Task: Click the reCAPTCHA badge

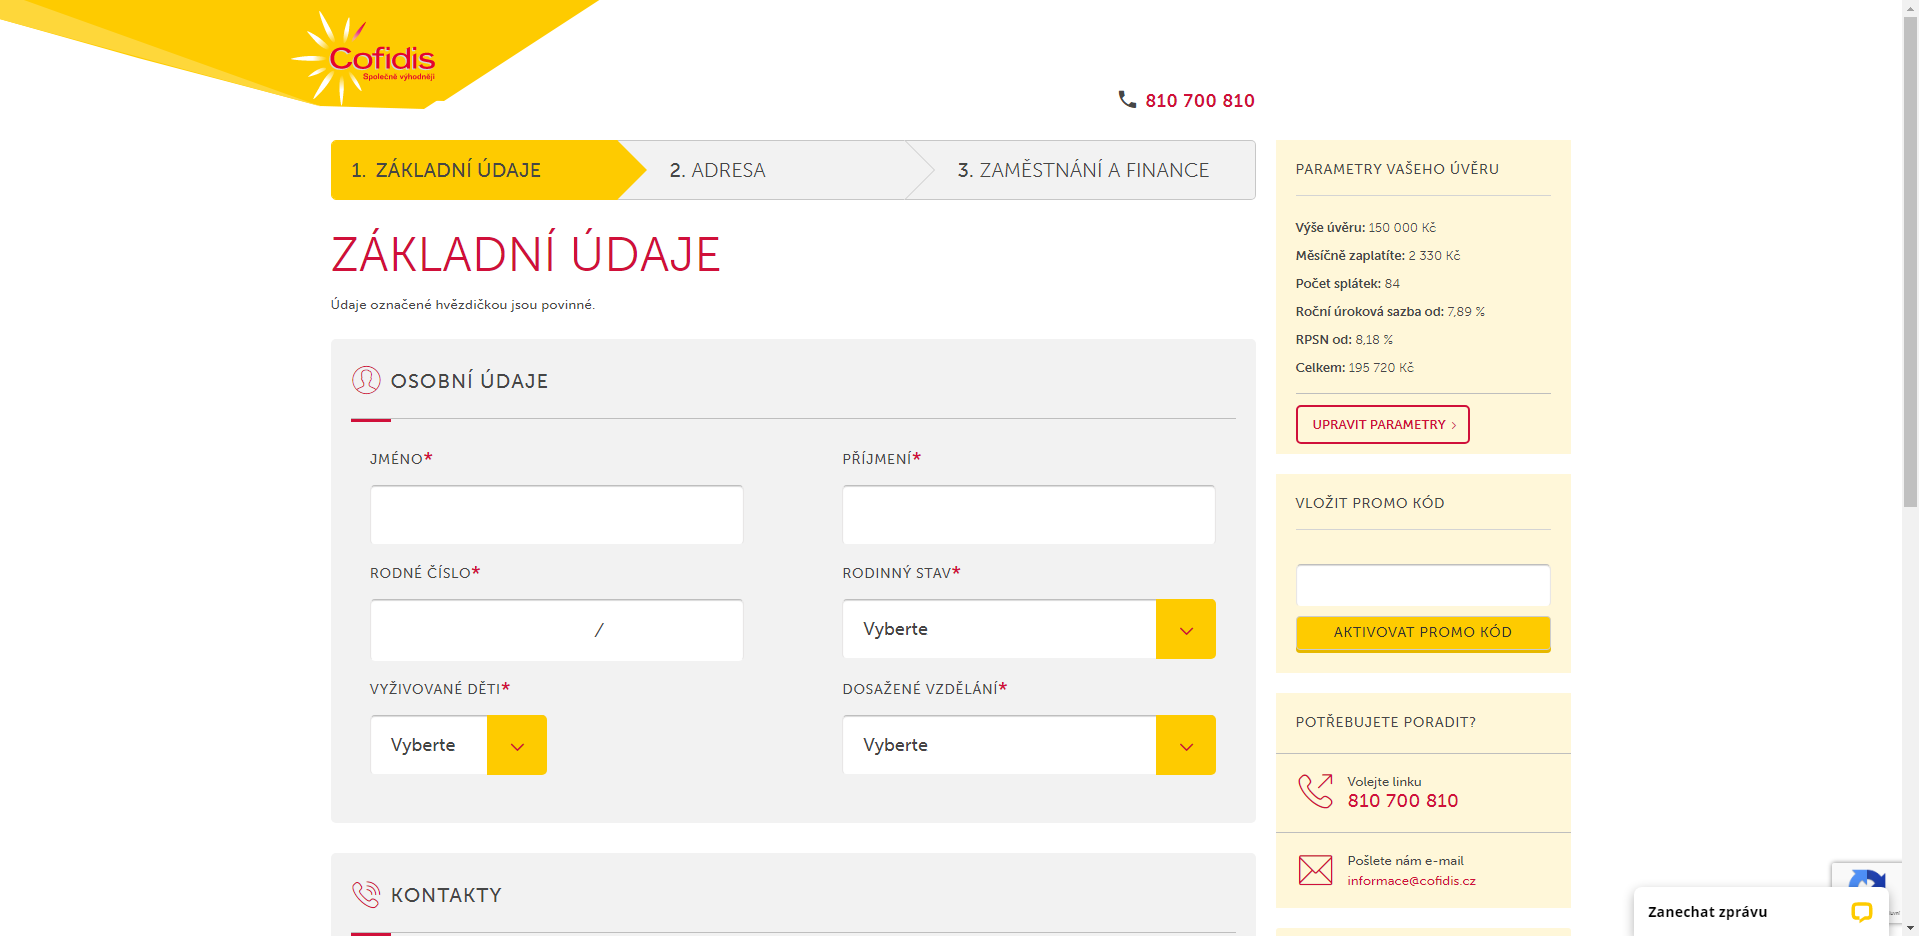Action: (x=1866, y=874)
